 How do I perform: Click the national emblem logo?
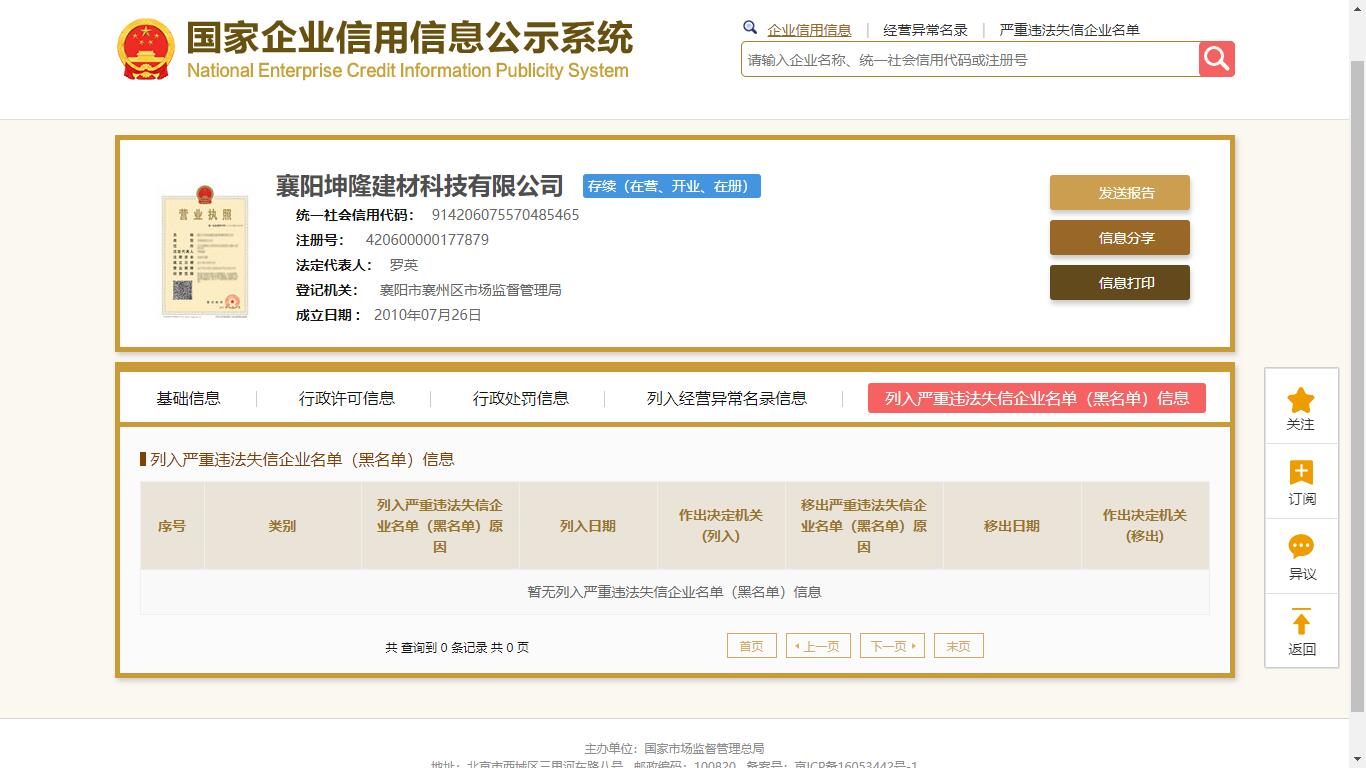[145, 50]
